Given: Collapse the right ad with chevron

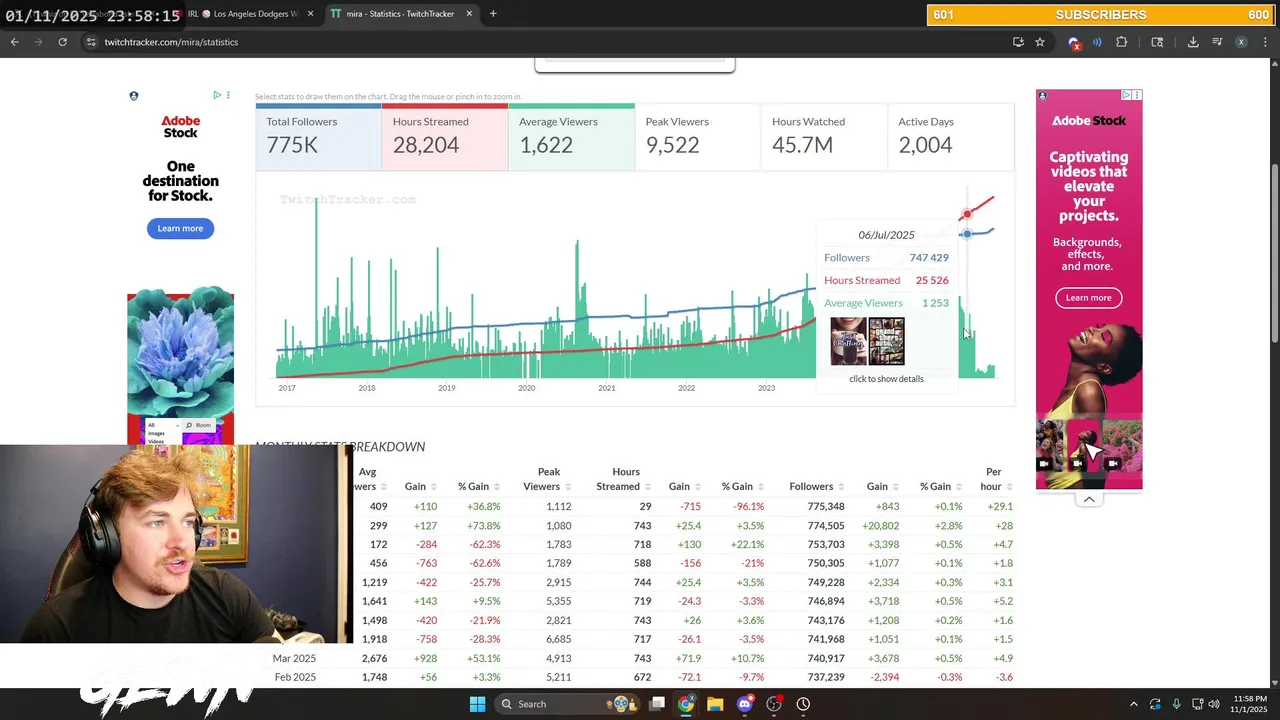Looking at the screenshot, I should 1089,499.
